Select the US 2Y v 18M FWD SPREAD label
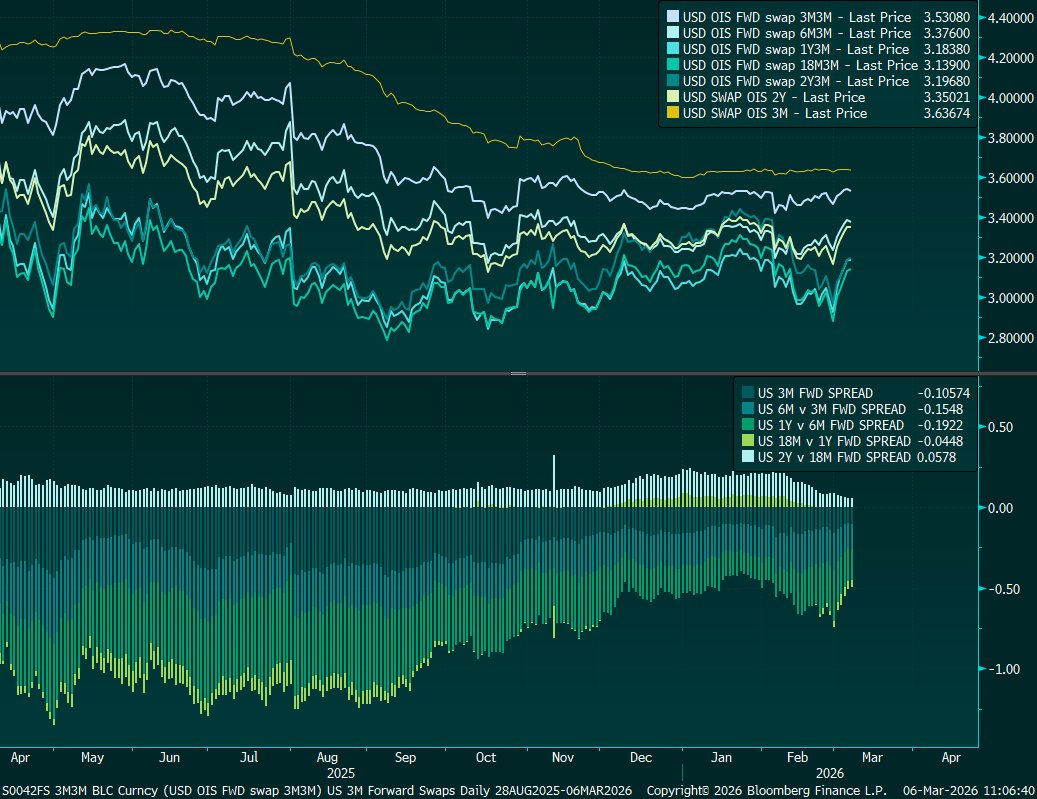The width and height of the screenshot is (1037, 799). (835, 456)
